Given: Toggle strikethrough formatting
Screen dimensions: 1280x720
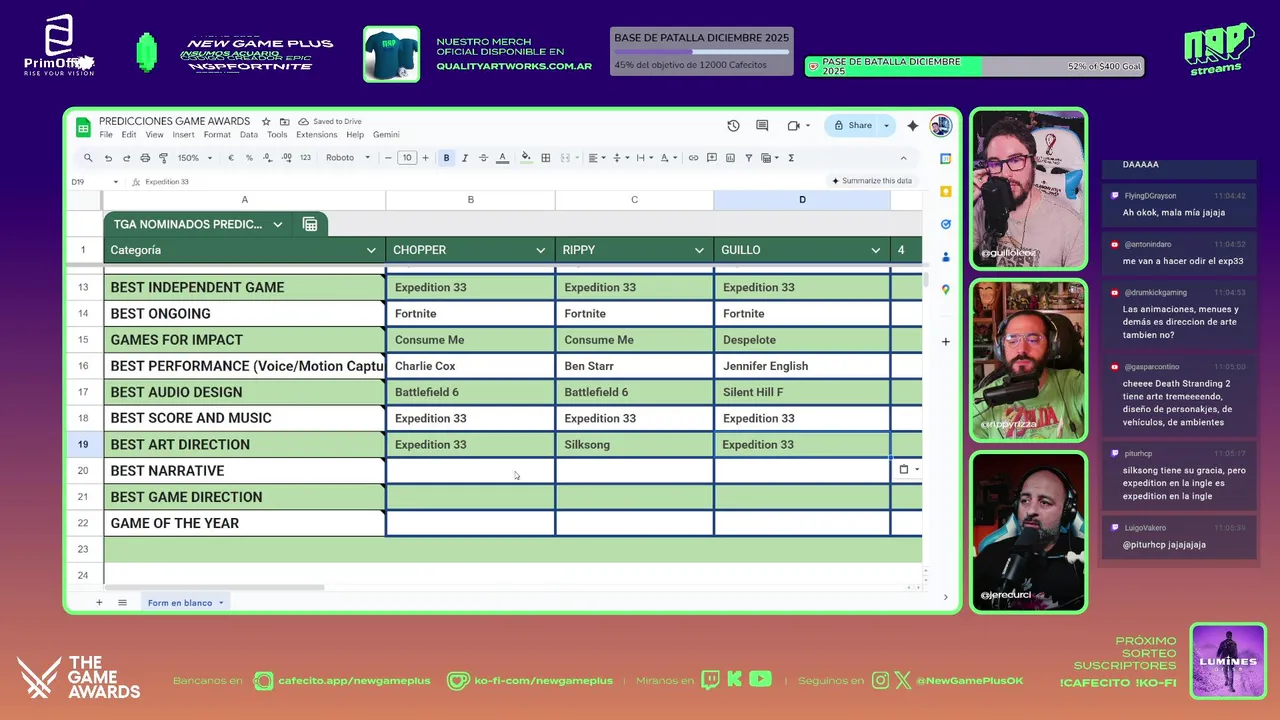Looking at the screenshot, I should tap(483, 158).
